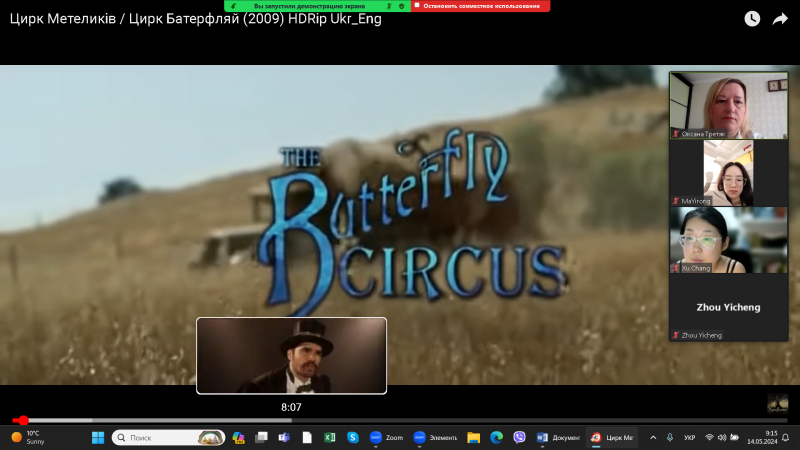Switch to the Zoom window in taskbar

(386, 438)
